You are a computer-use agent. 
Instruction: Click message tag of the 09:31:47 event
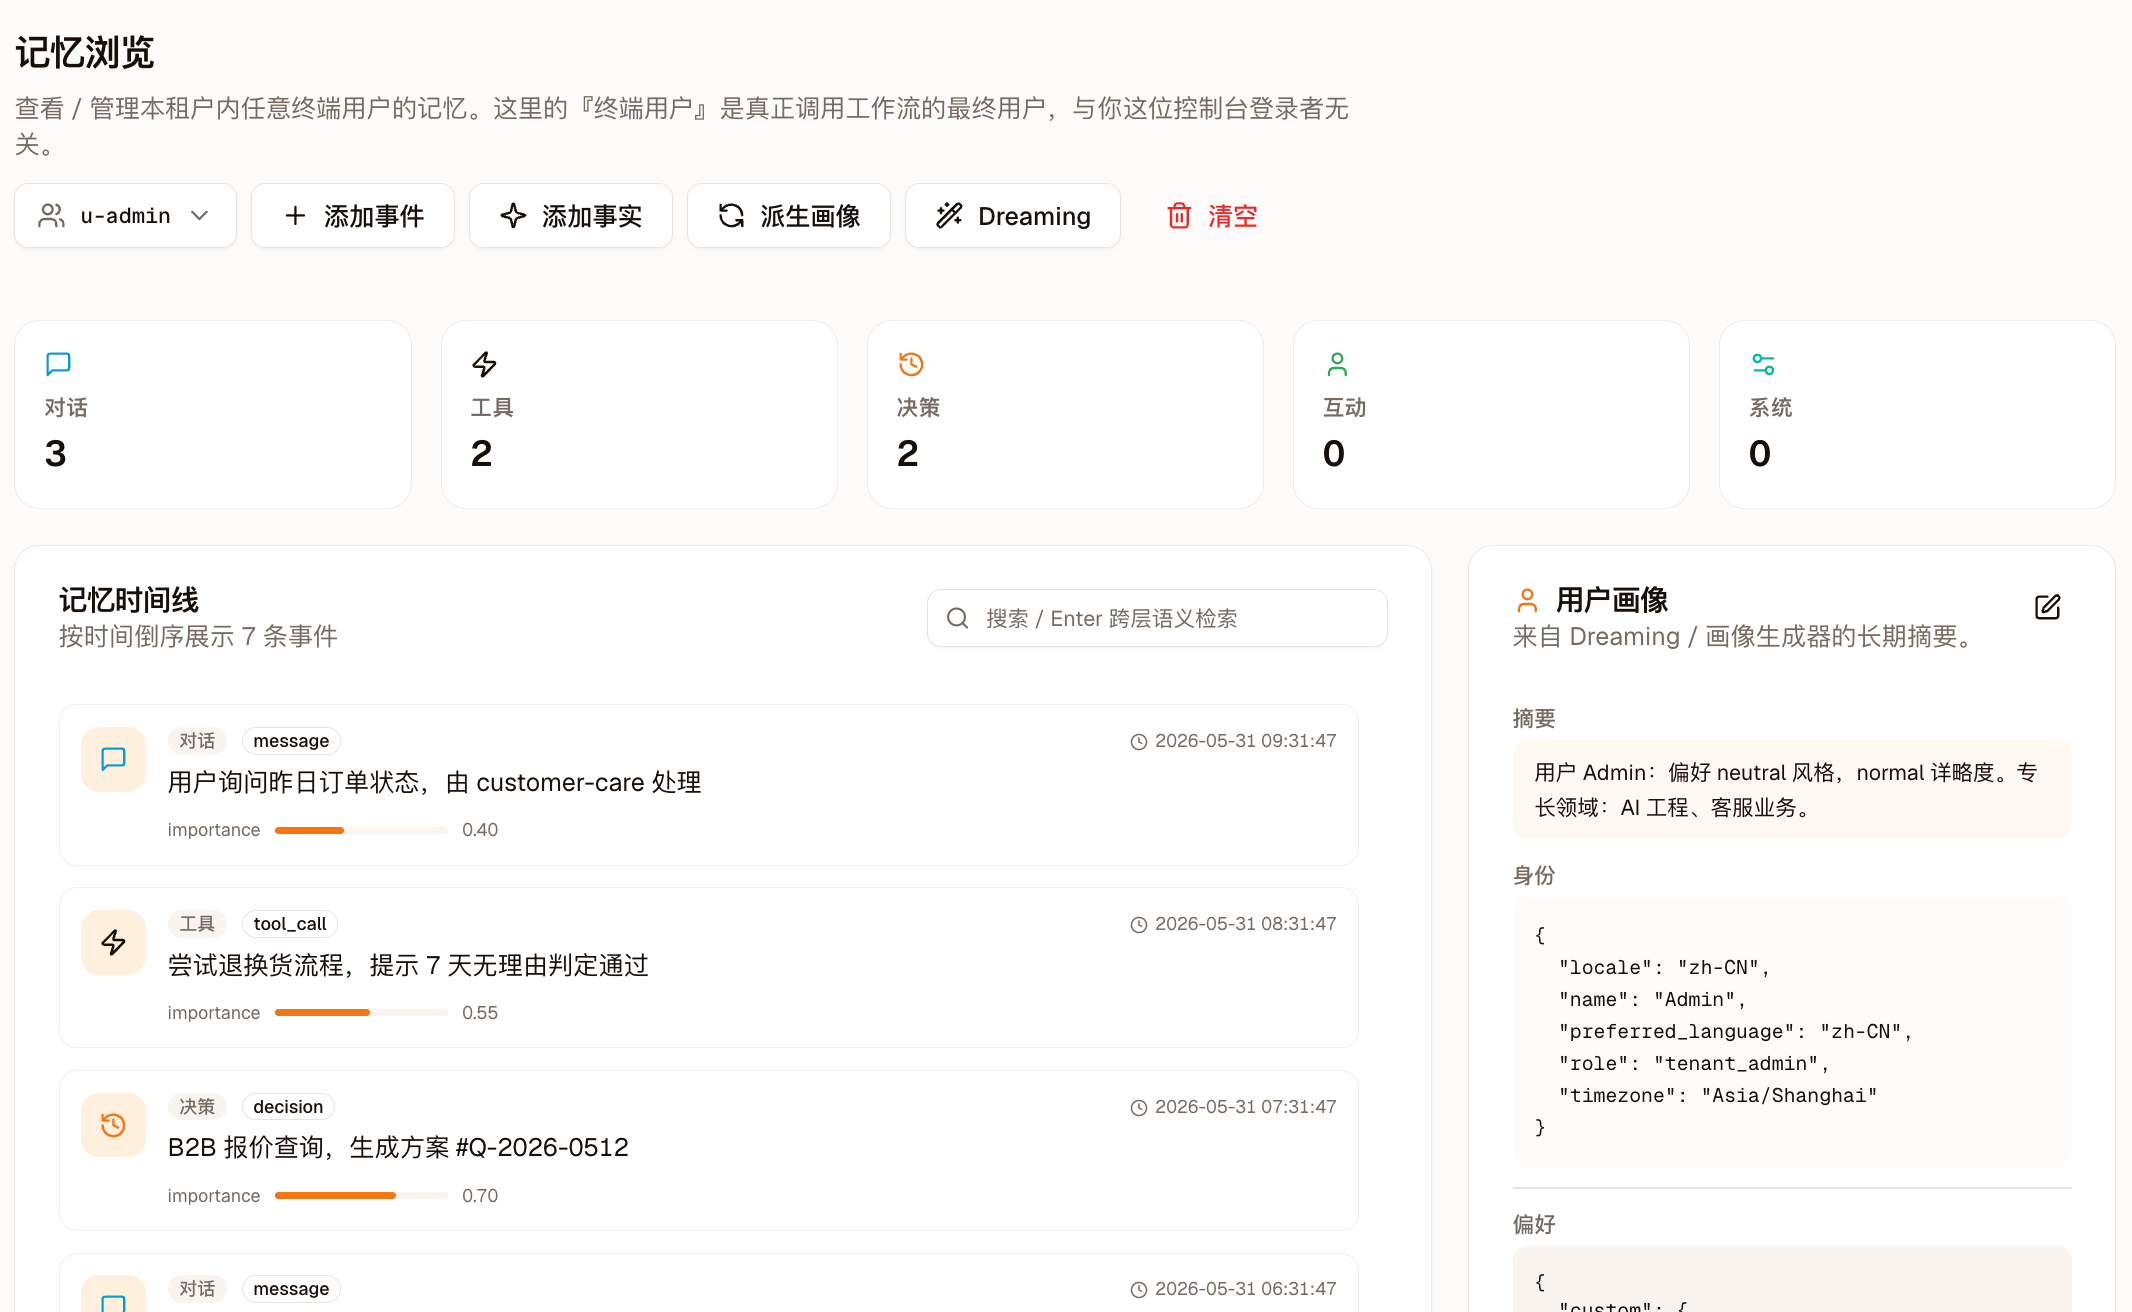(x=291, y=741)
